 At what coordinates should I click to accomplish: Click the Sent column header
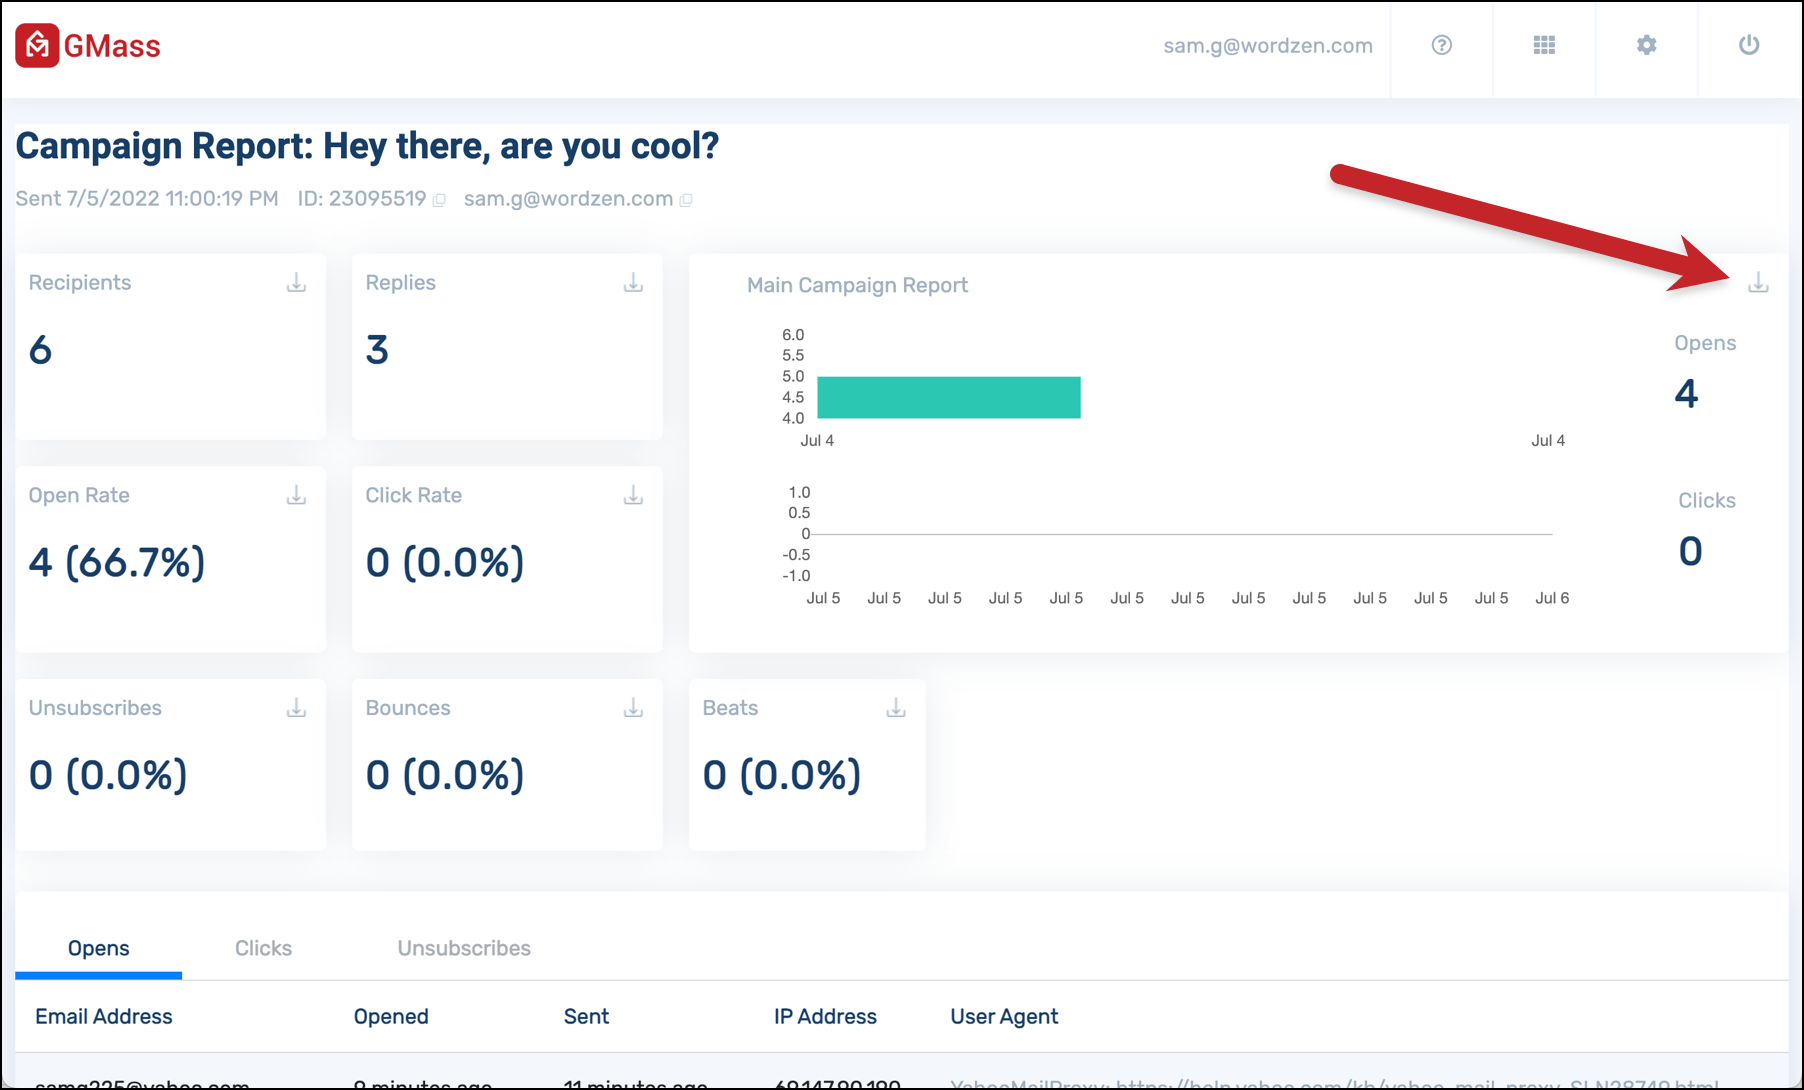(x=586, y=1017)
